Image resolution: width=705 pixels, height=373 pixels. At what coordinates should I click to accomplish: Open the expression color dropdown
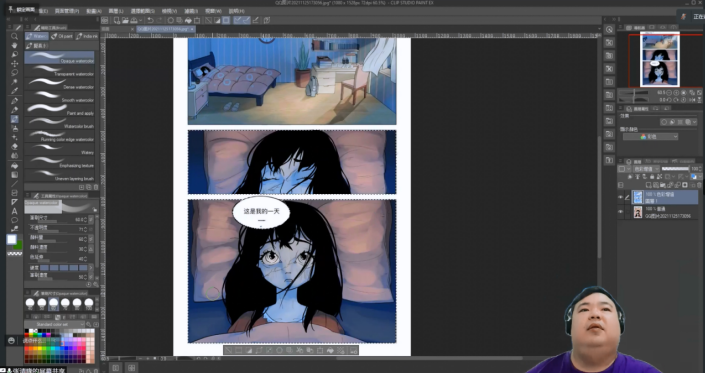[x=650, y=137]
